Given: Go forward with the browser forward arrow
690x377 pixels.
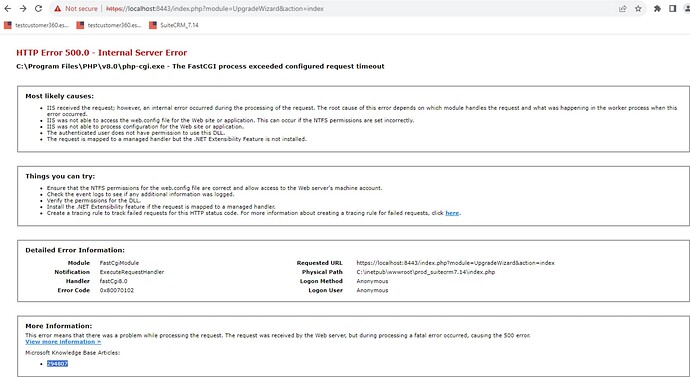Looking at the screenshot, I should coord(23,9).
